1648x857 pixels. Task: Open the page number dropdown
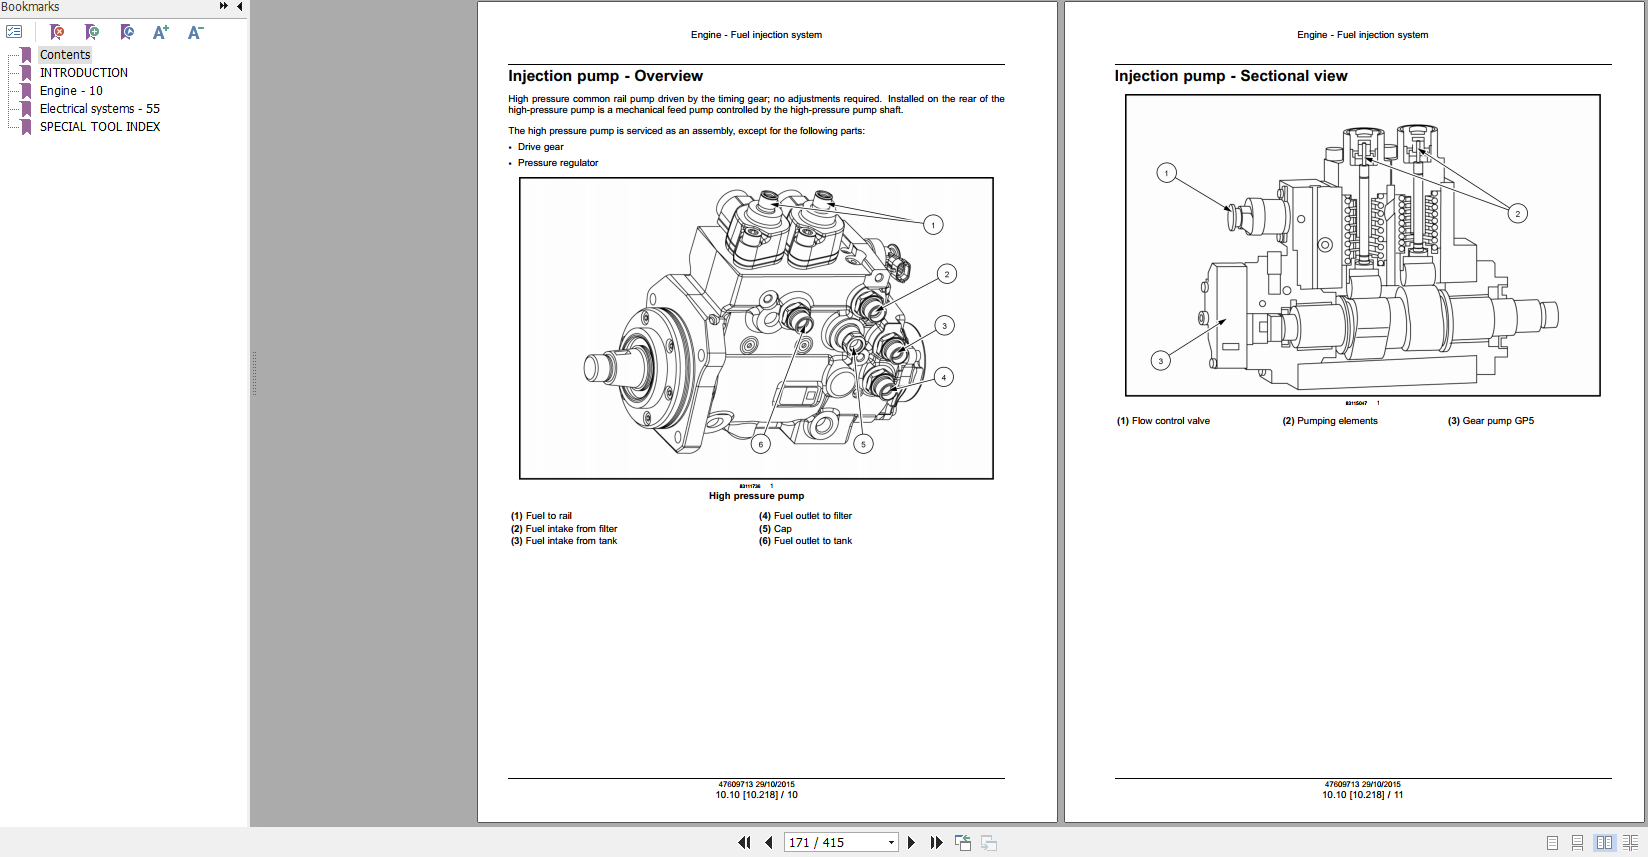891,843
